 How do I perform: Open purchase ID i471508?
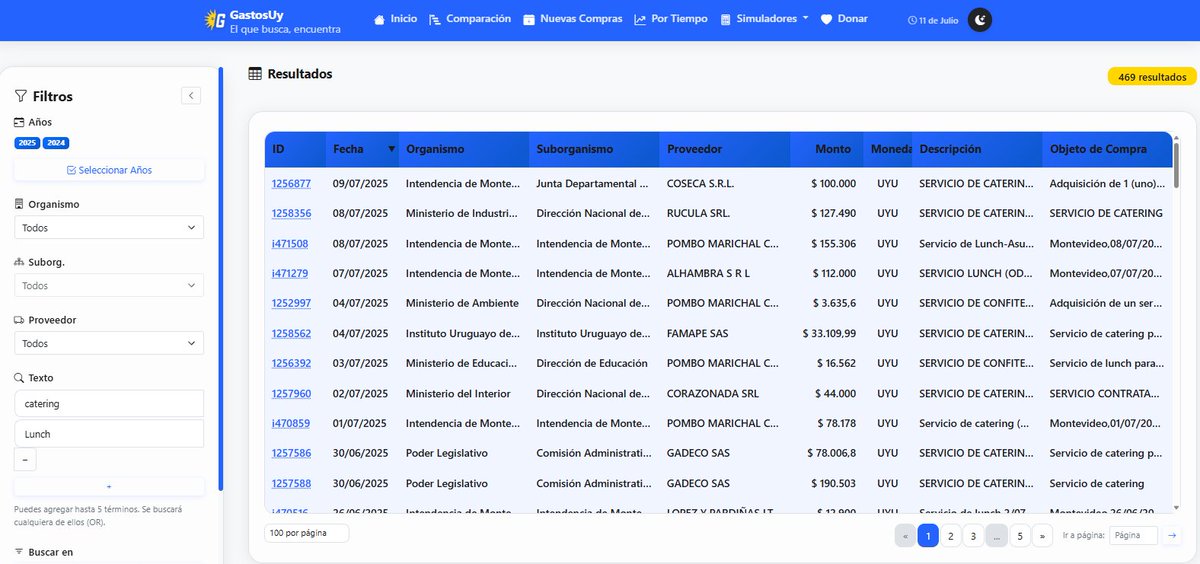(290, 243)
